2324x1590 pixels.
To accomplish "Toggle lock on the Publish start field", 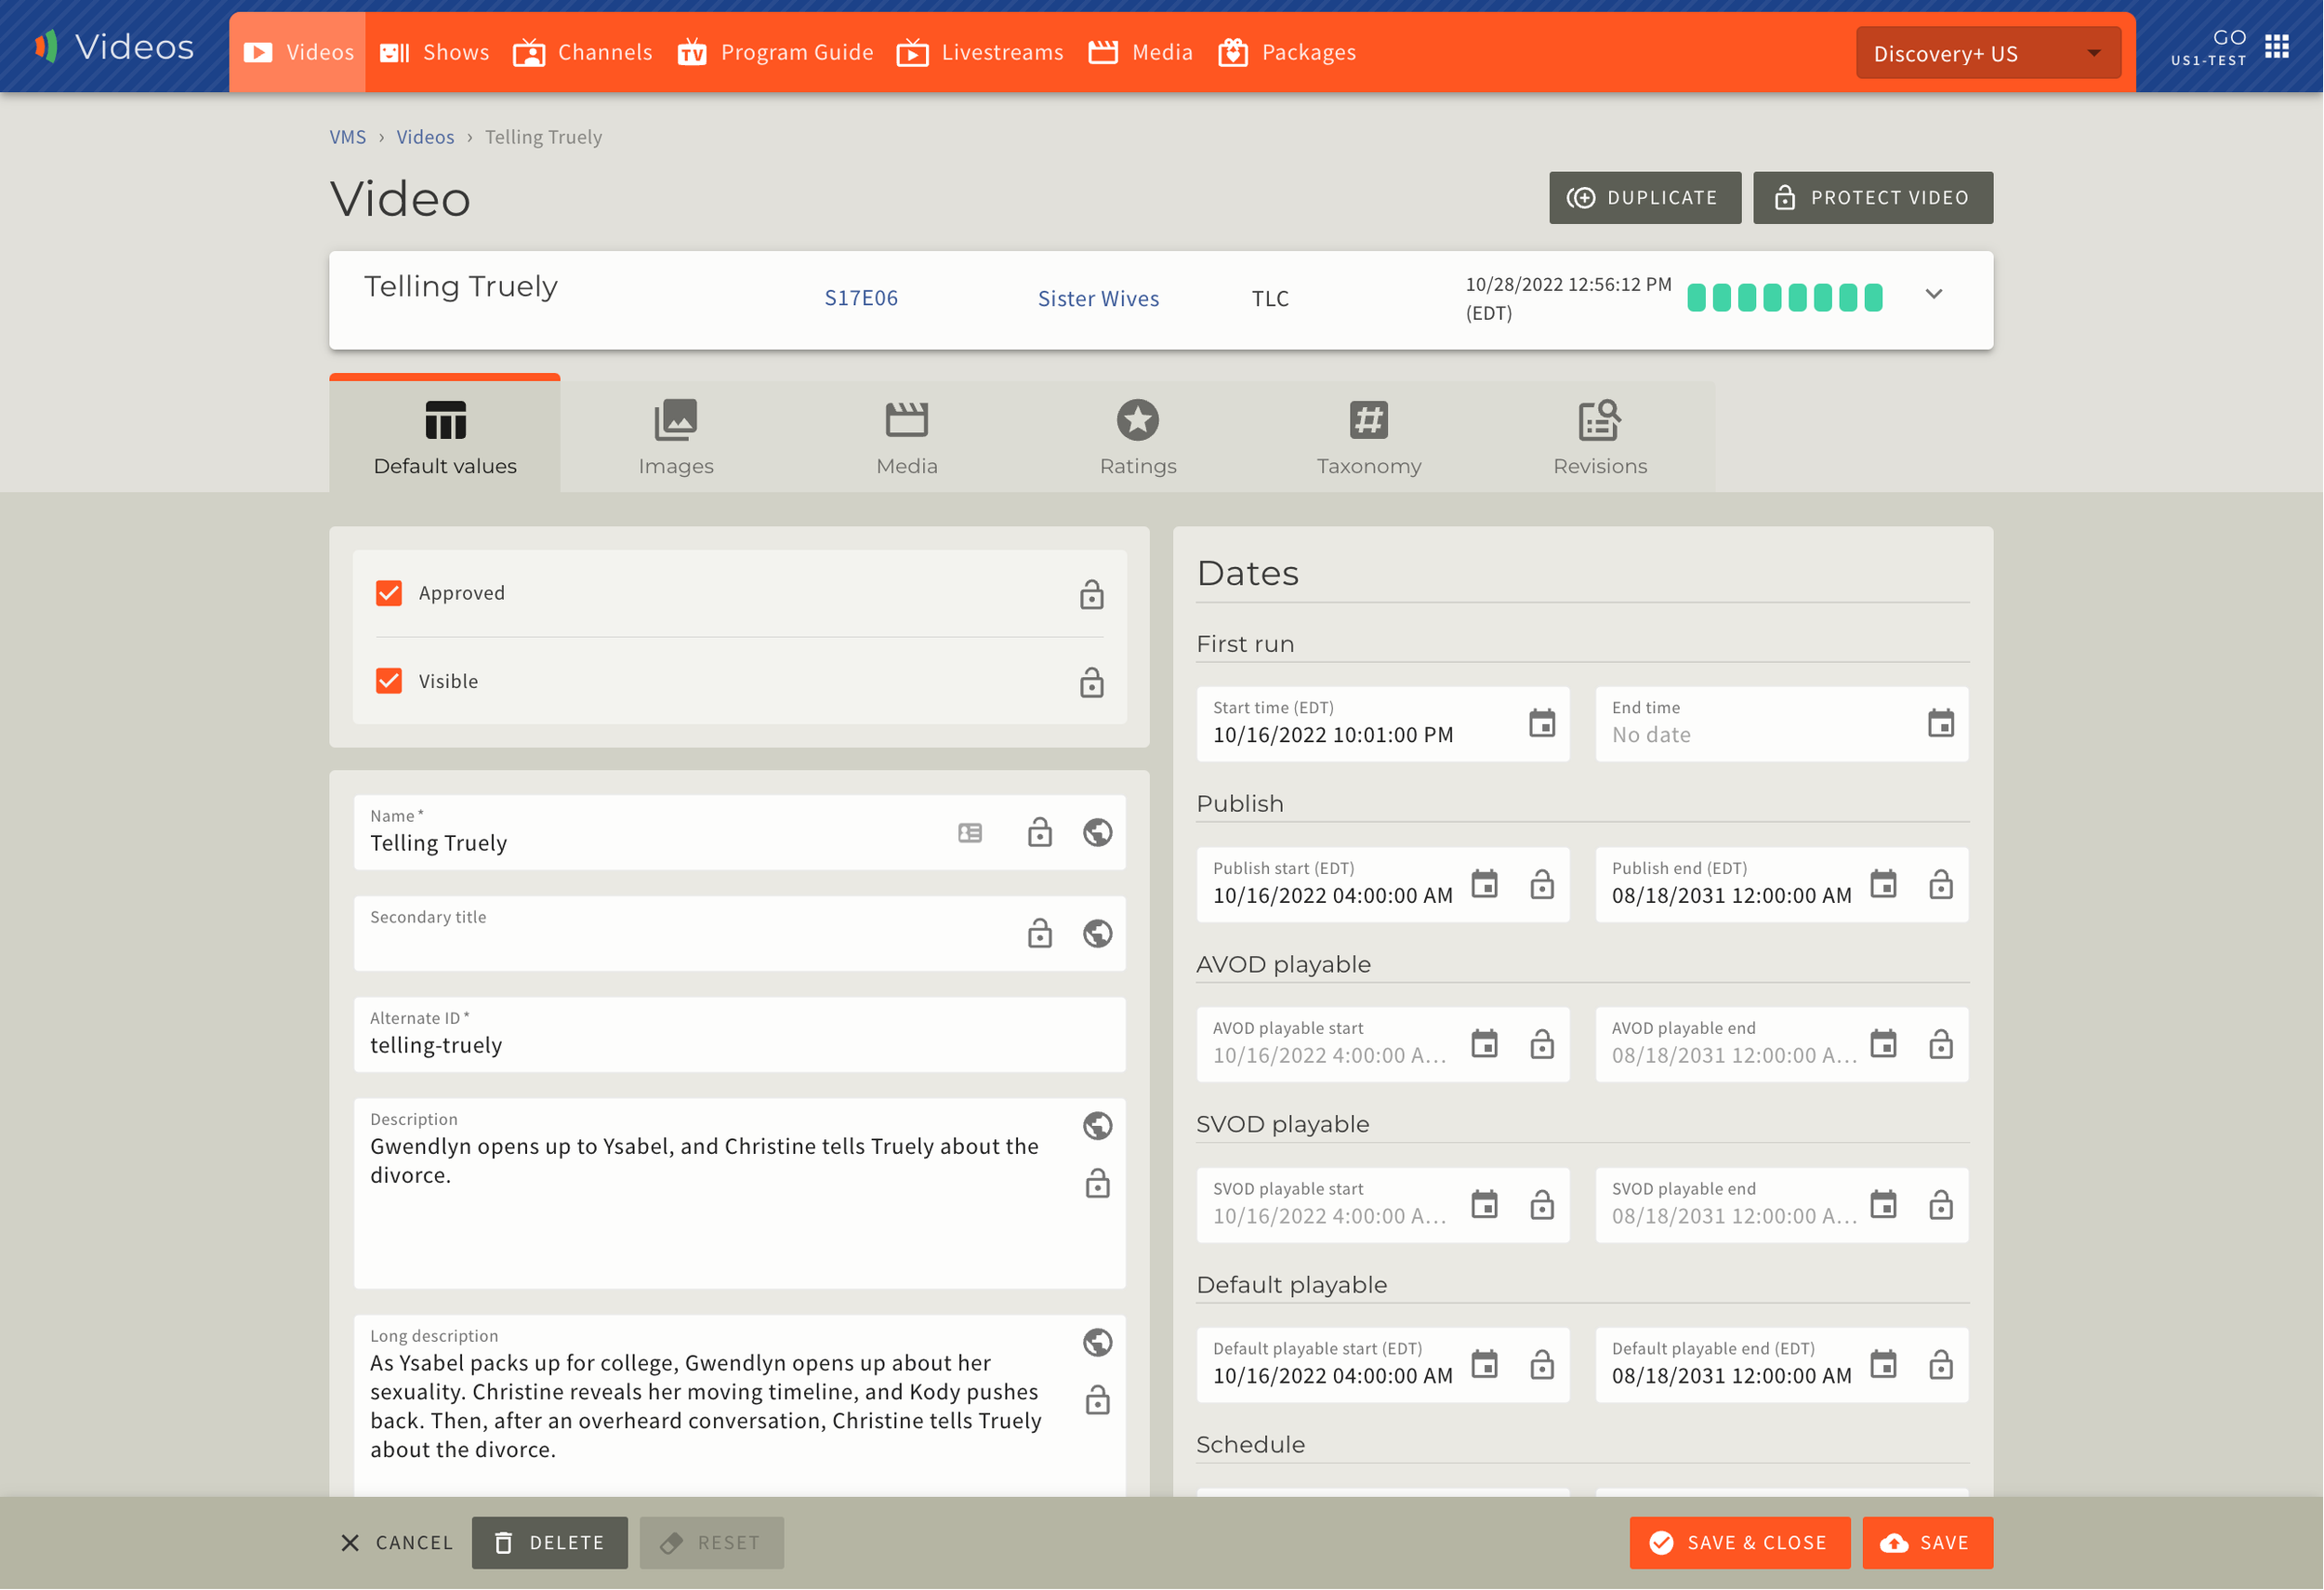I will click(x=1542, y=885).
